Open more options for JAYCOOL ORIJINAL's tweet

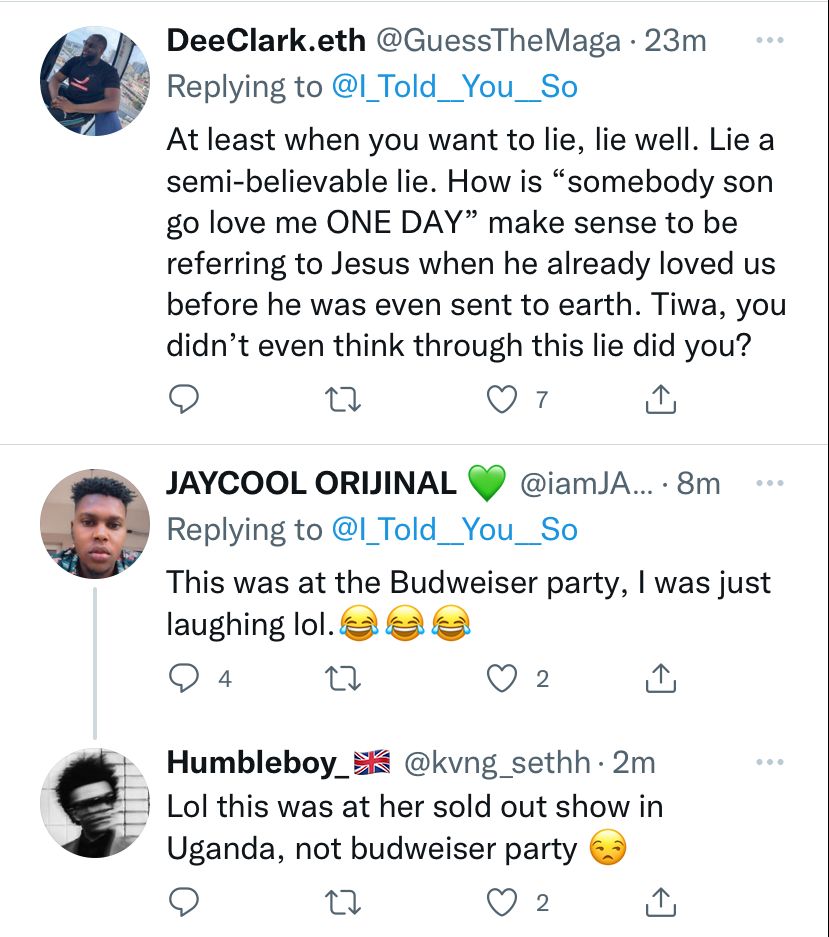(769, 483)
